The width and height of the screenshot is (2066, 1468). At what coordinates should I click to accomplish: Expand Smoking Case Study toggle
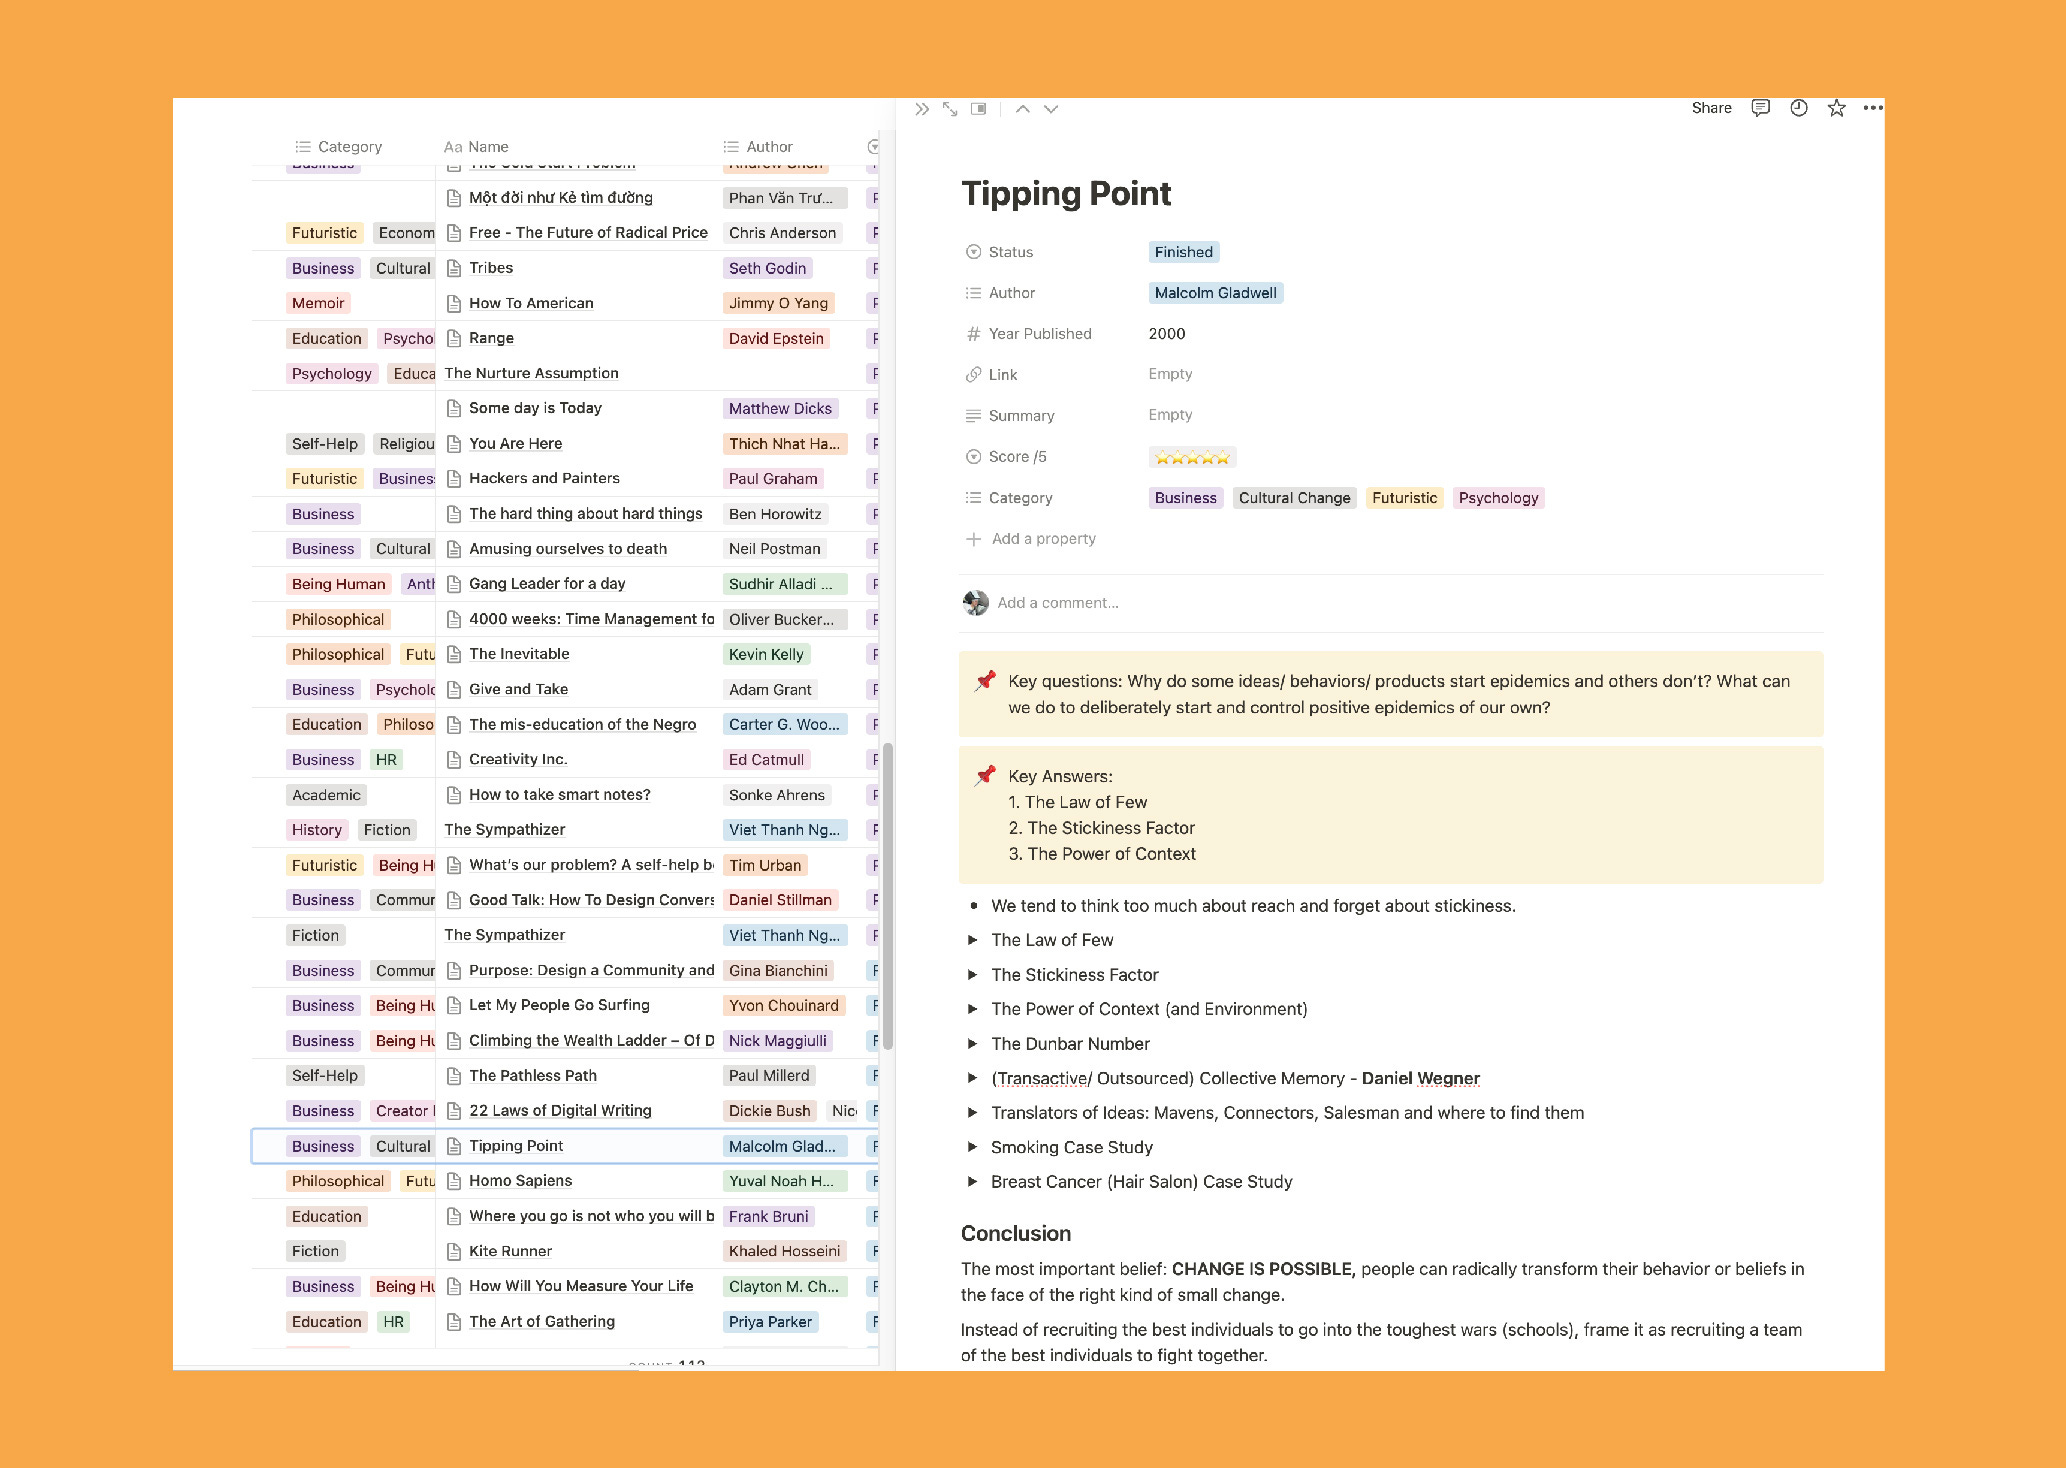[x=972, y=1147]
